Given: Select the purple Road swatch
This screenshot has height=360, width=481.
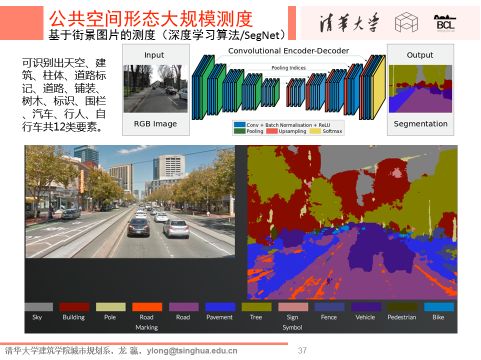Looking at the screenshot, I should click(x=184, y=307).
